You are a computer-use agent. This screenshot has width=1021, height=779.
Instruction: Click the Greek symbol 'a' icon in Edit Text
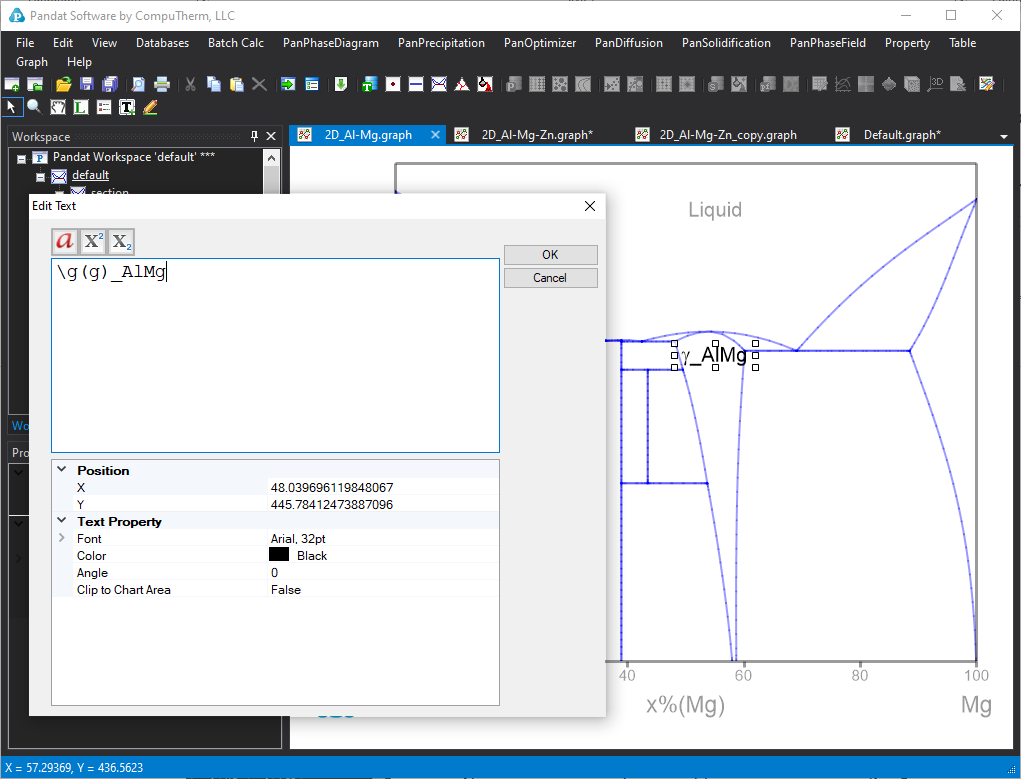[x=65, y=241]
